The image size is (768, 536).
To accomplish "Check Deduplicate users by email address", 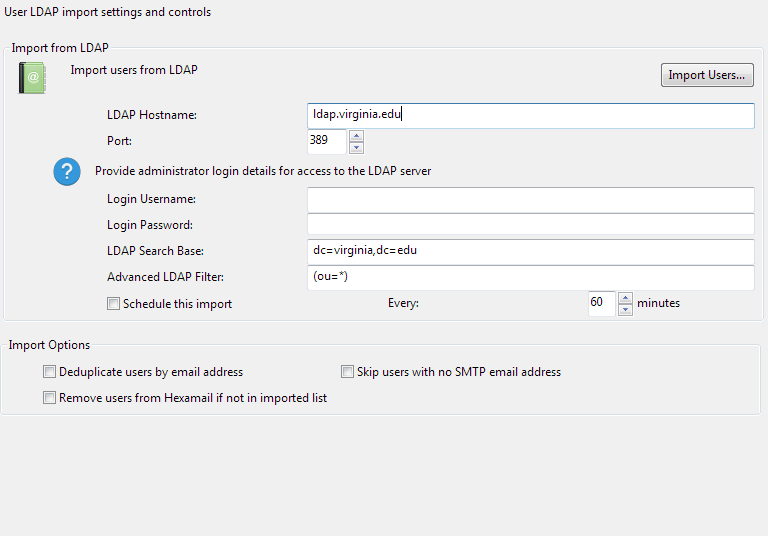I will (x=50, y=372).
